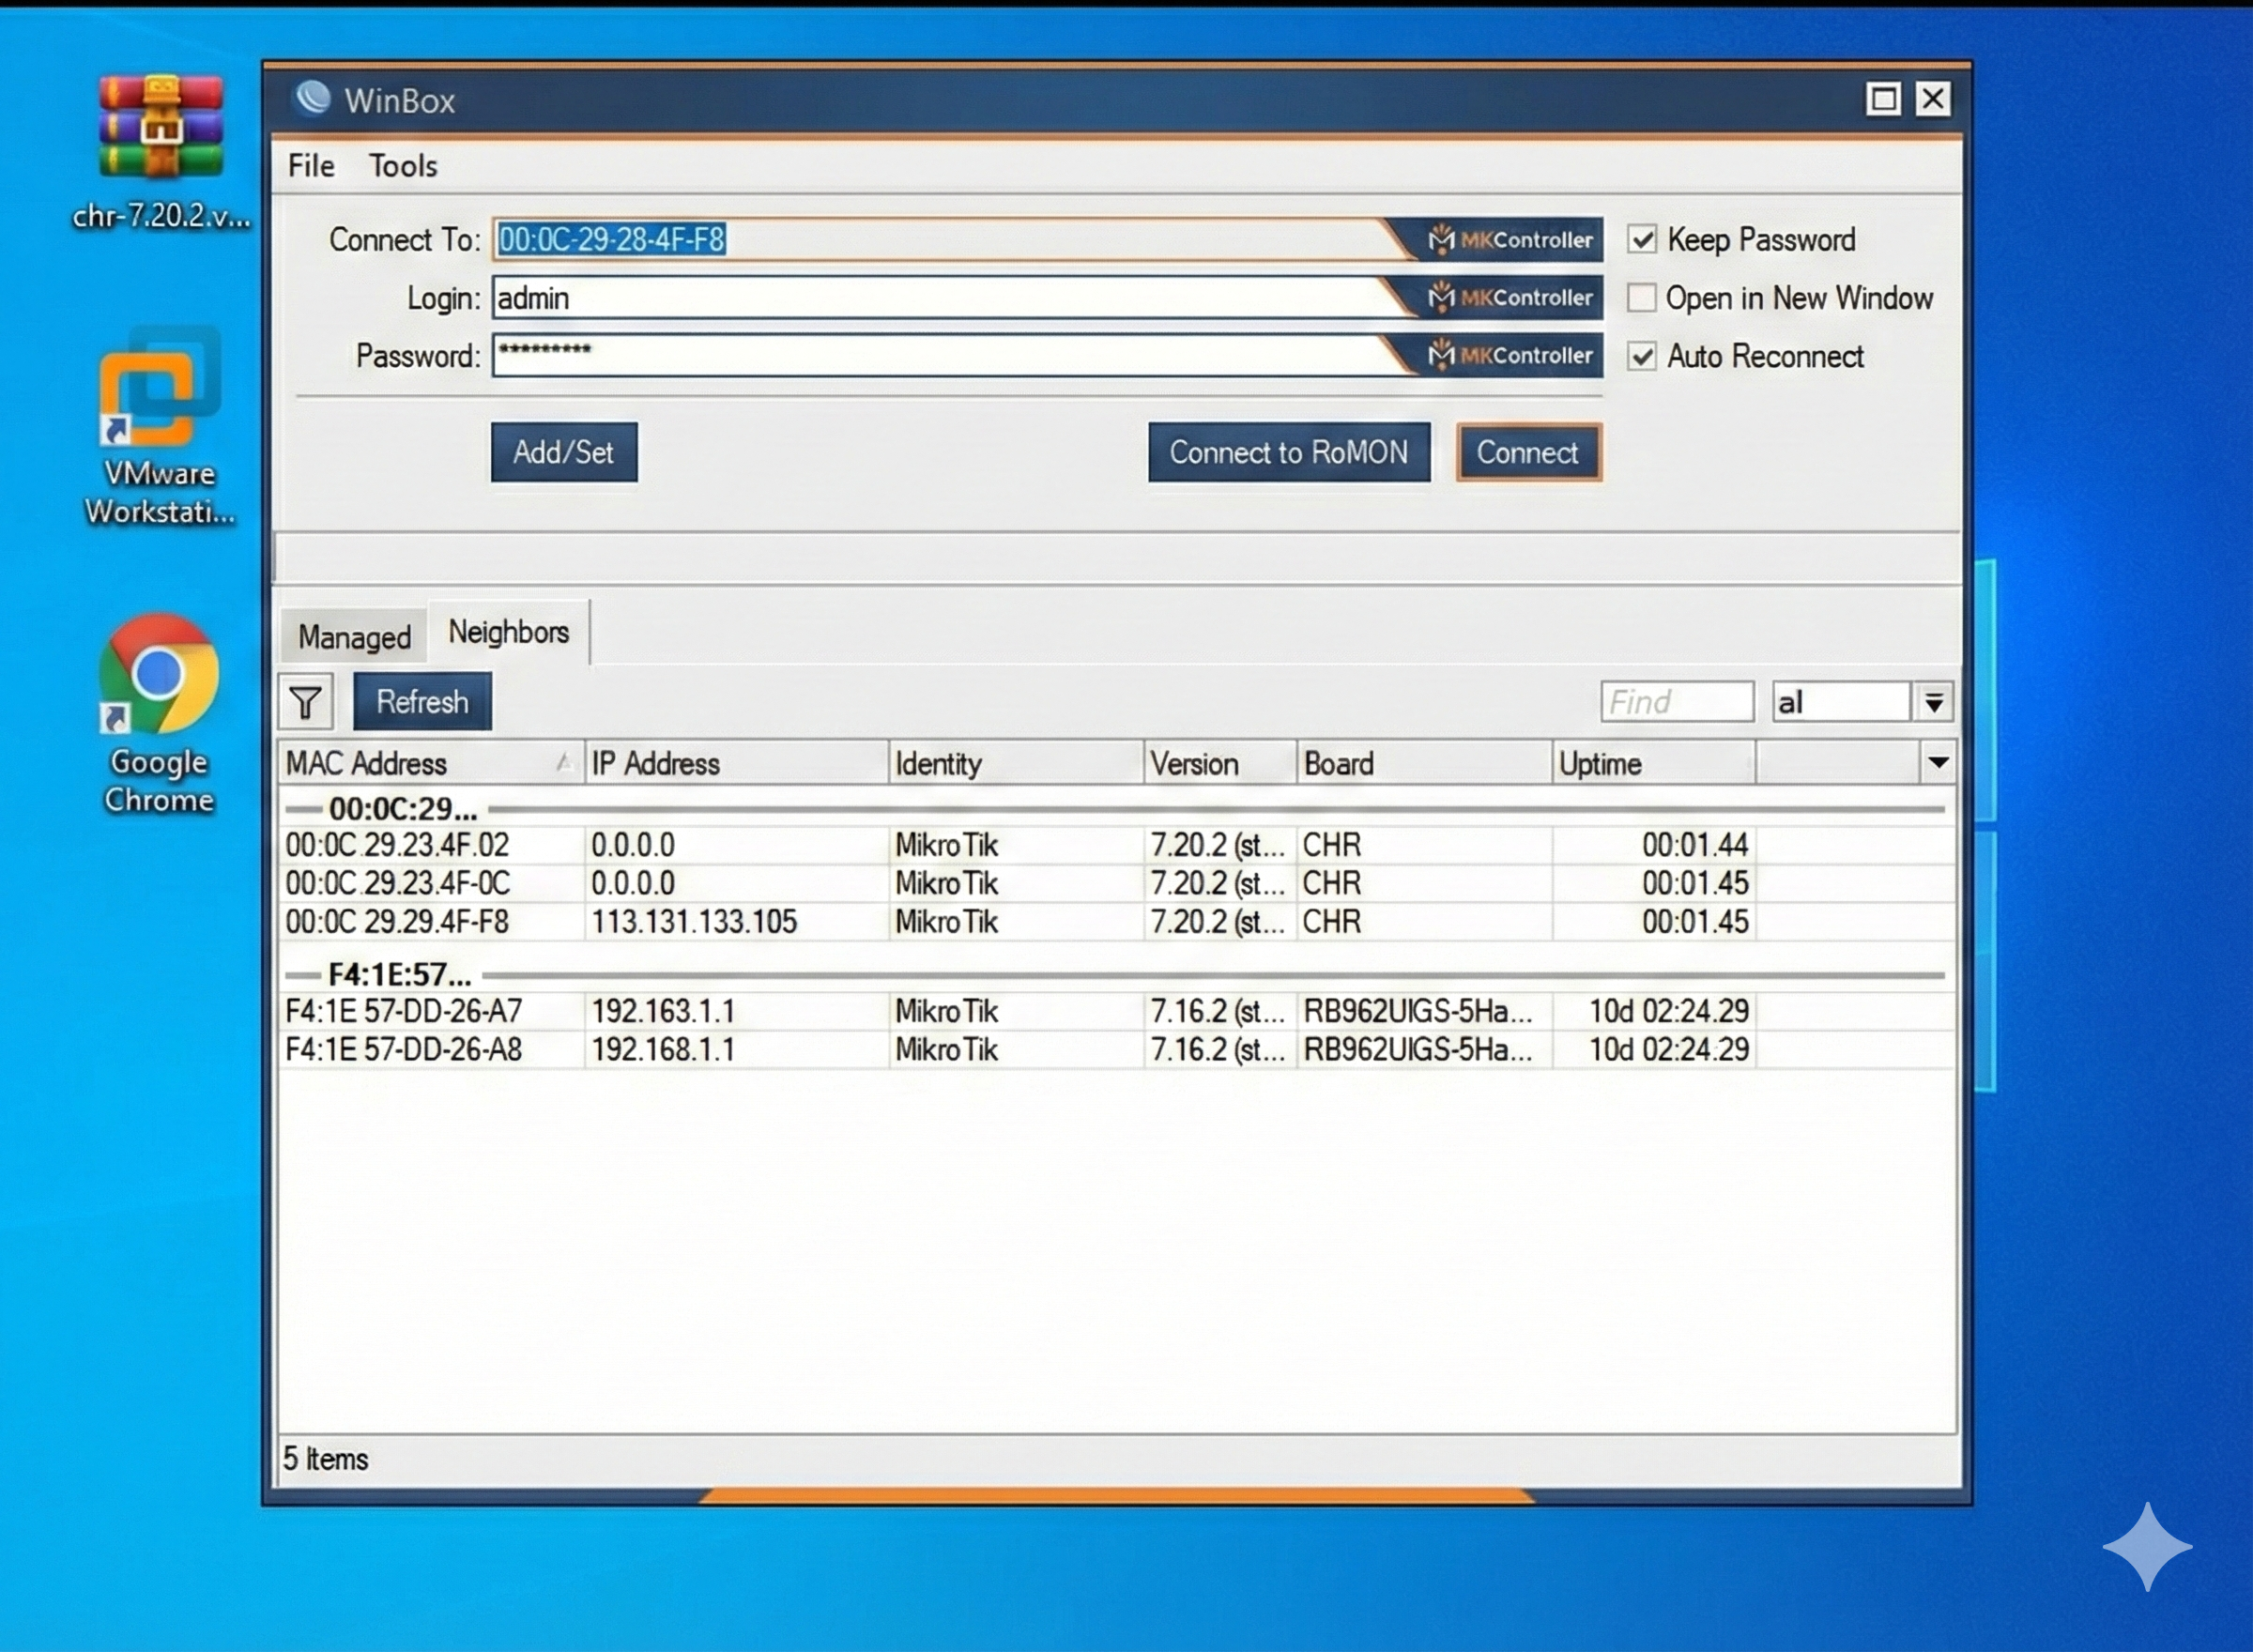Switch to the Managed tab
Viewport: 2253px width, 1652px height.
[x=354, y=637]
